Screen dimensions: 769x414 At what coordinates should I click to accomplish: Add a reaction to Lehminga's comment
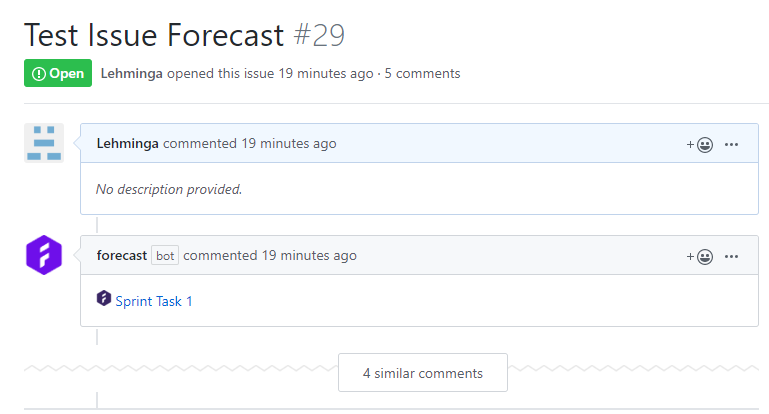pyautogui.click(x=699, y=145)
